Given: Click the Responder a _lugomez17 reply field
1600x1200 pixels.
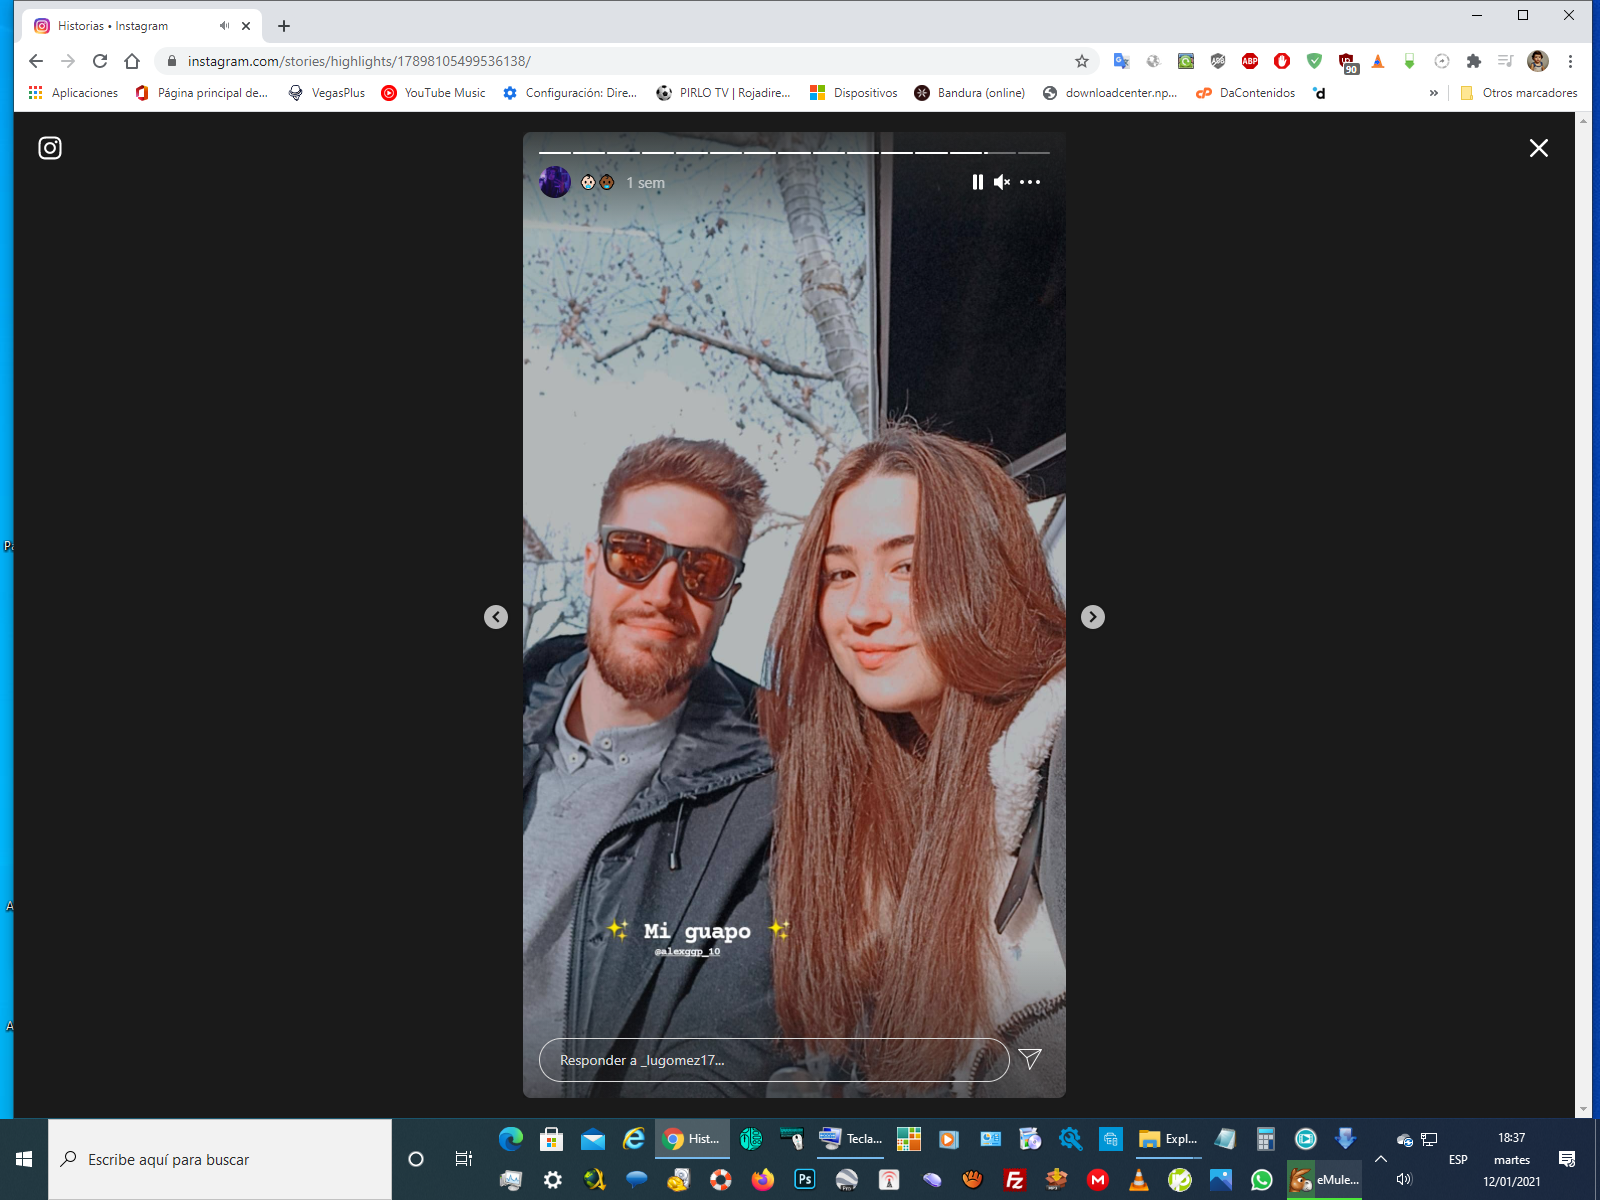Looking at the screenshot, I should pyautogui.click(x=773, y=1060).
